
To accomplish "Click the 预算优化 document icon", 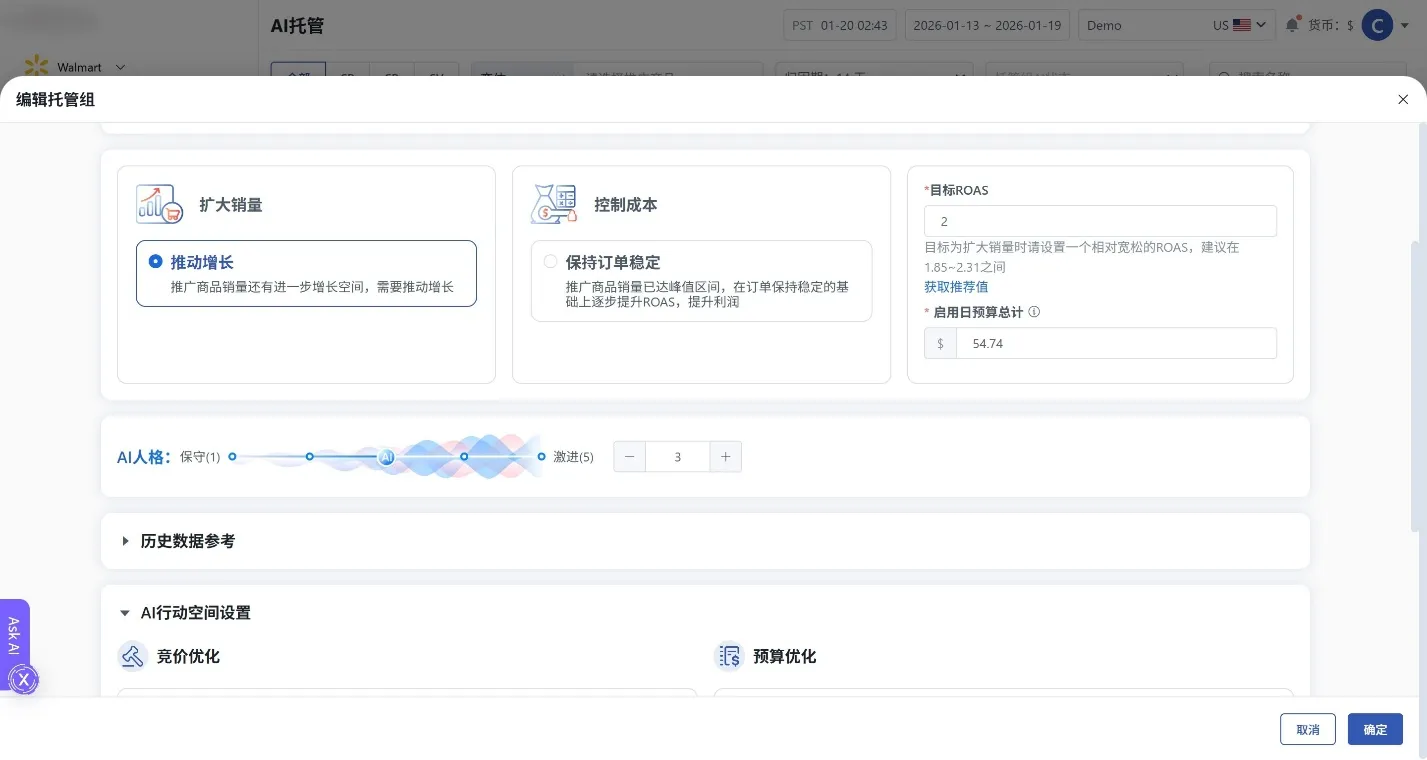I will pyautogui.click(x=729, y=656).
